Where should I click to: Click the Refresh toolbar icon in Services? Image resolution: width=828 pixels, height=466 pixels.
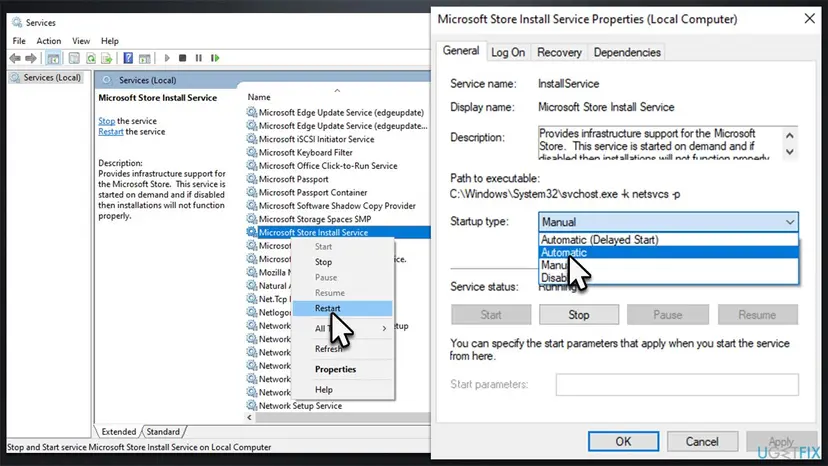(91, 58)
